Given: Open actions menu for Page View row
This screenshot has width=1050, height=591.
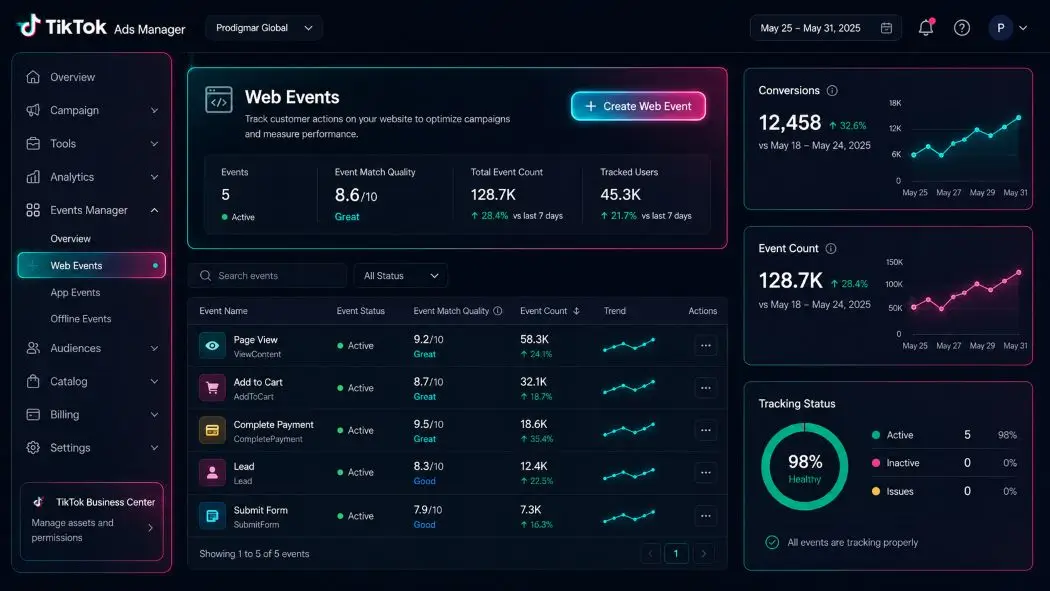Looking at the screenshot, I should pyautogui.click(x=706, y=346).
